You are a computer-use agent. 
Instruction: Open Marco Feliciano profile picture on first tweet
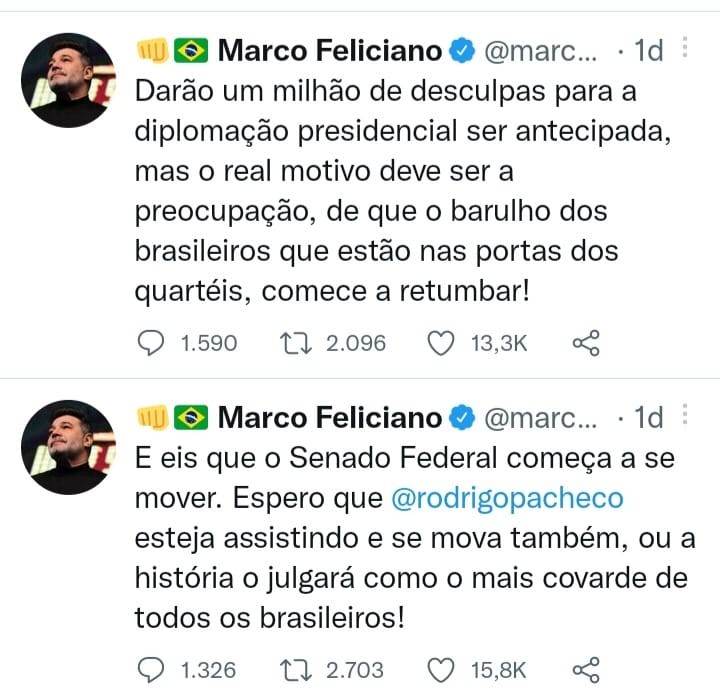68,80
